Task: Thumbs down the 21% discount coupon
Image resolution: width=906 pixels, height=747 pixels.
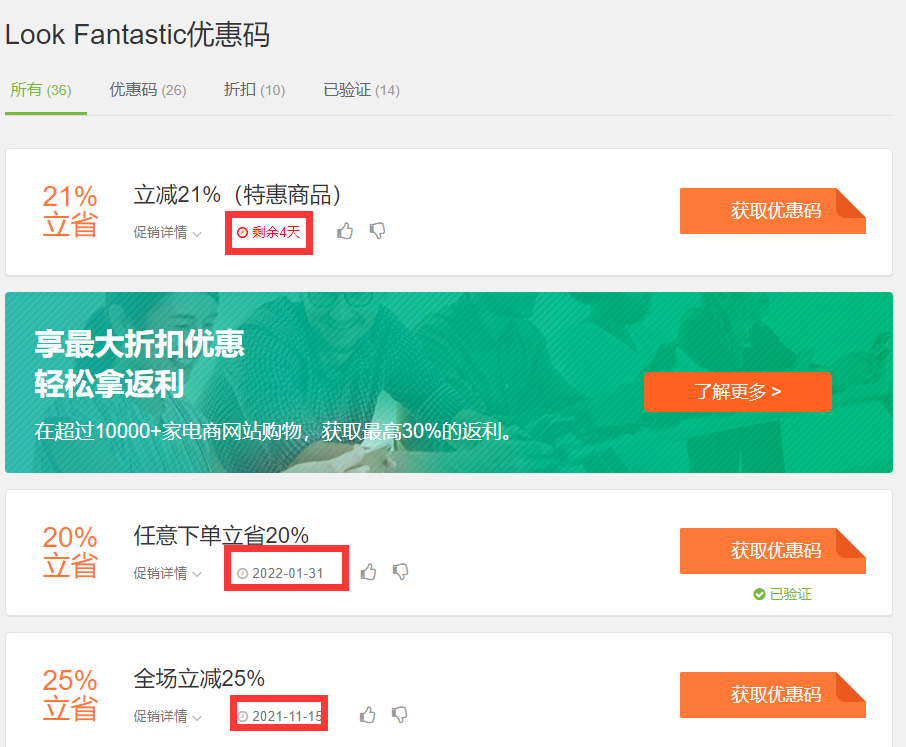Action: 377,231
